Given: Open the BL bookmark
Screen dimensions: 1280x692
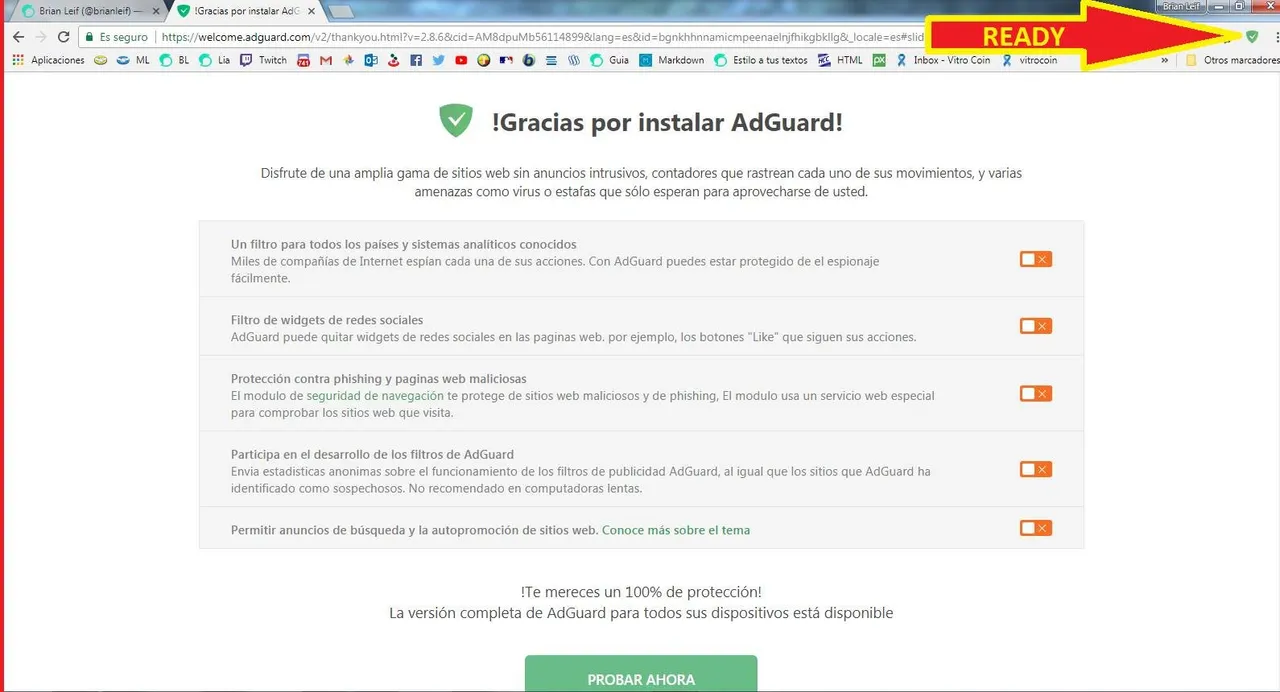Looking at the screenshot, I should tap(175, 60).
